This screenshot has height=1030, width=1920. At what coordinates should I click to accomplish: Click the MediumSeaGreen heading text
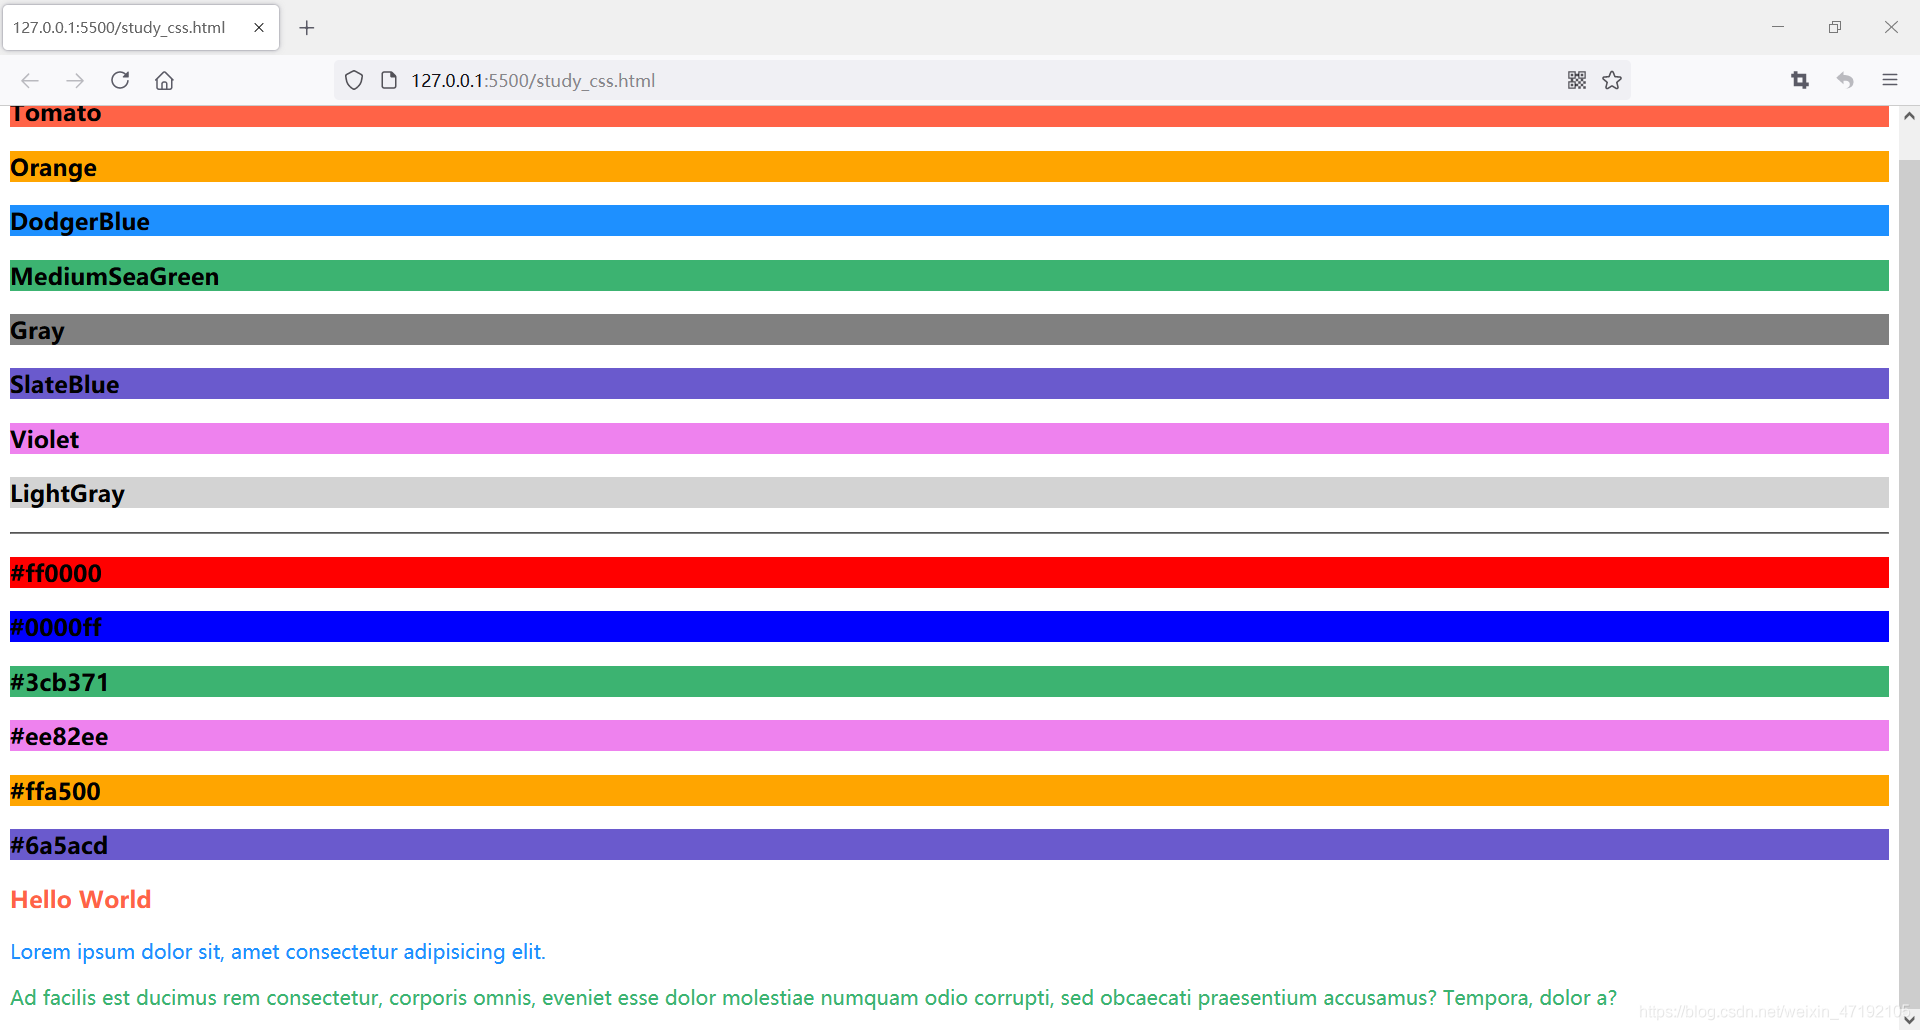115,276
